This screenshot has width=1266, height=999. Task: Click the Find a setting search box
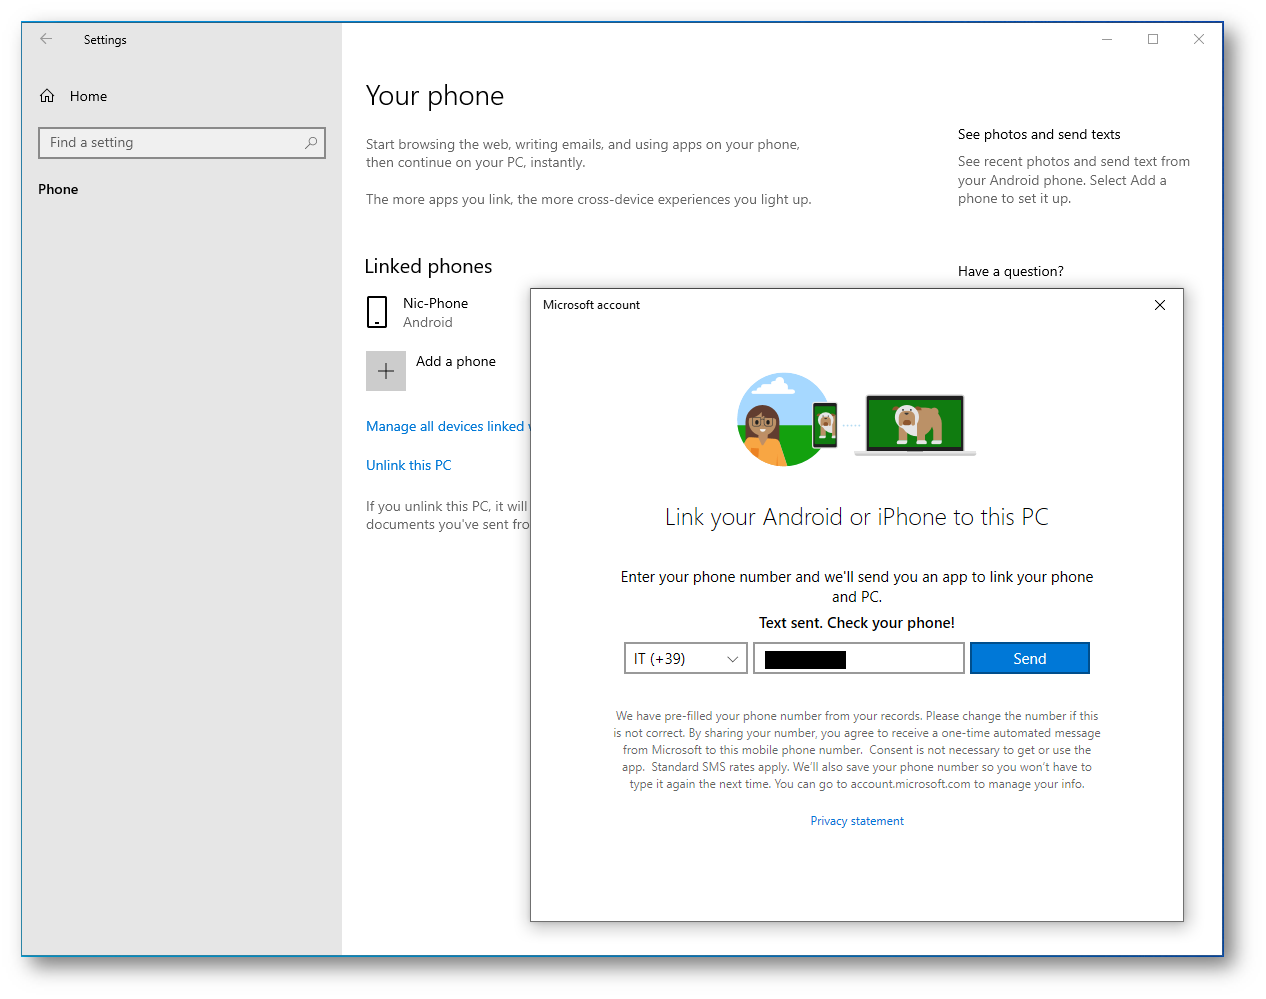182,143
